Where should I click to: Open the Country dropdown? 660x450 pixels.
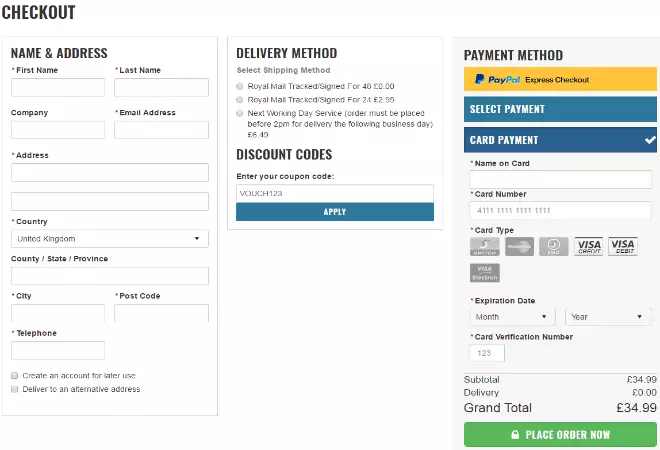[x=110, y=239]
